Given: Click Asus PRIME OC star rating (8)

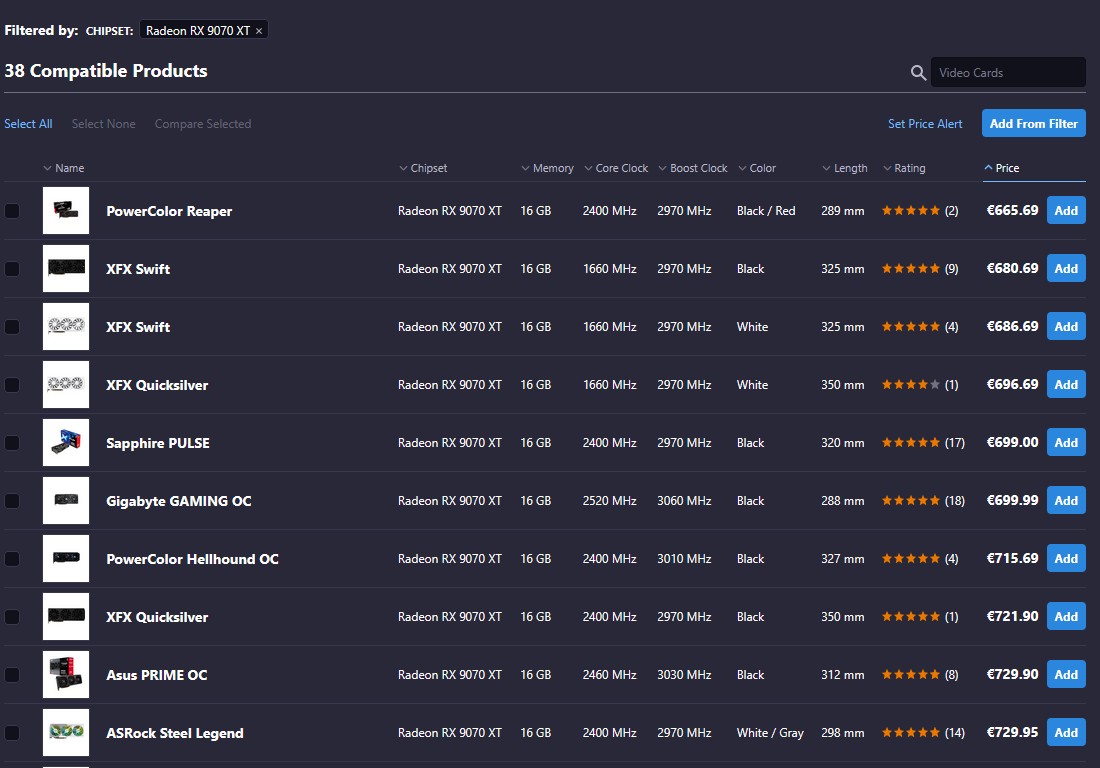Looking at the screenshot, I should coord(920,675).
